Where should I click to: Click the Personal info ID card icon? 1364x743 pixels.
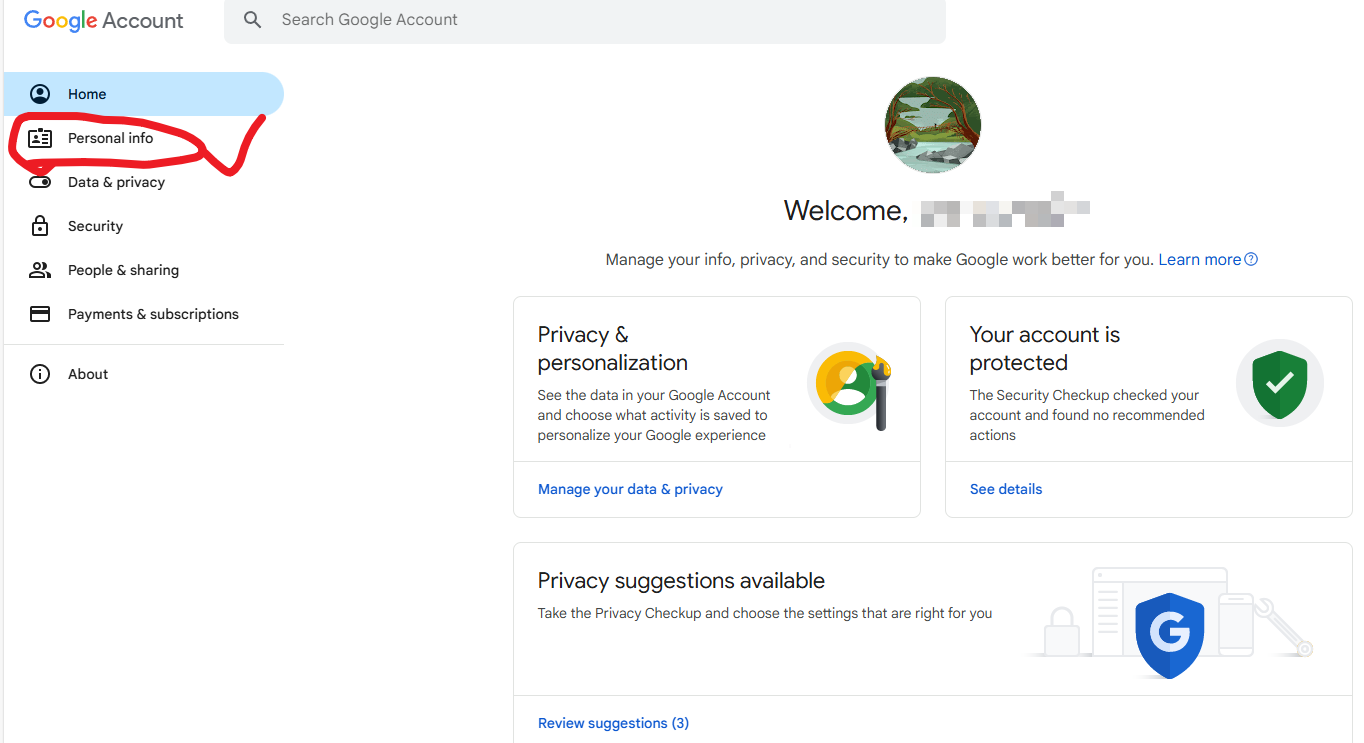pos(40,138)
